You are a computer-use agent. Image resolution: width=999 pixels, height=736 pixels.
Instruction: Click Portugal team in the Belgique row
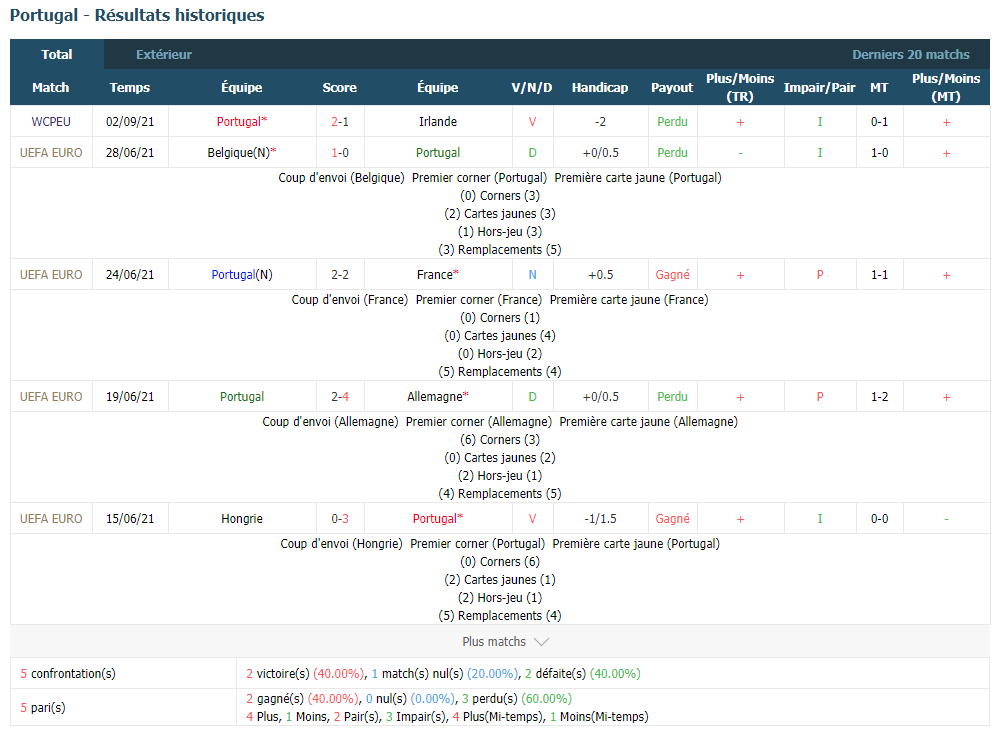[x=438, y=152]
